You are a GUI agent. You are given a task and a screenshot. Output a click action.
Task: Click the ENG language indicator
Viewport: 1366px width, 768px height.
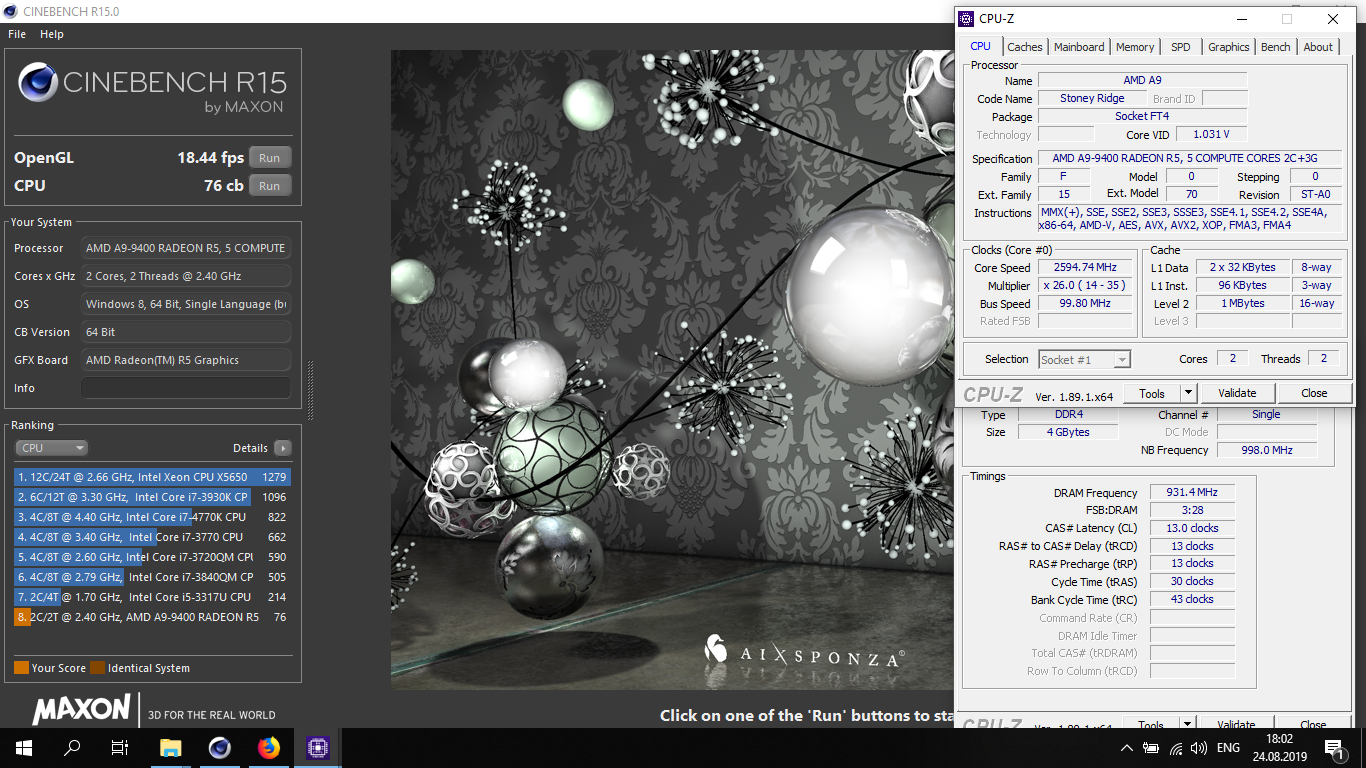1228,748
